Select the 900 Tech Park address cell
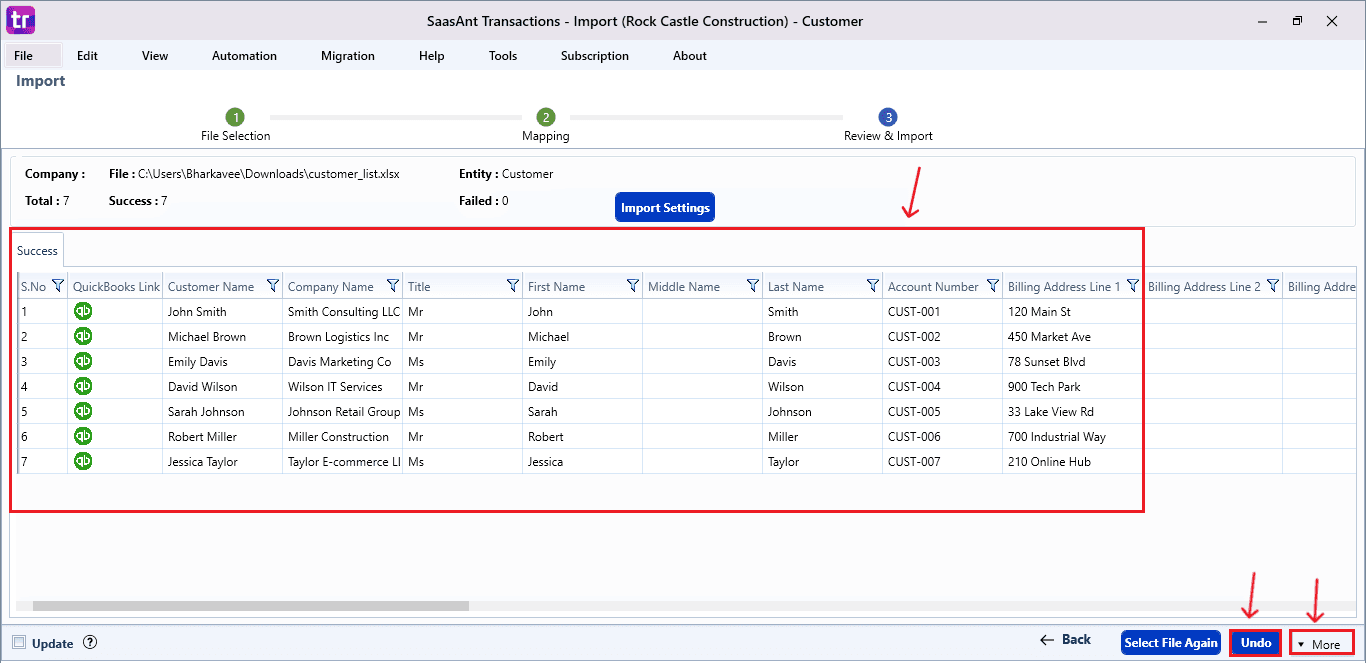The image size is (1366, 663). click(x=1072, y=386)
